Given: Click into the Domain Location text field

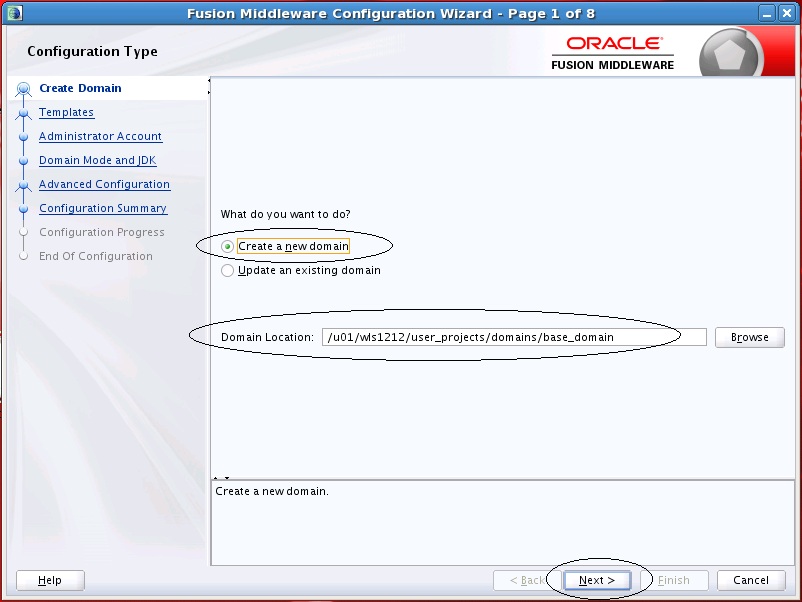Looking at the screenshot, I should click(514, 337).
